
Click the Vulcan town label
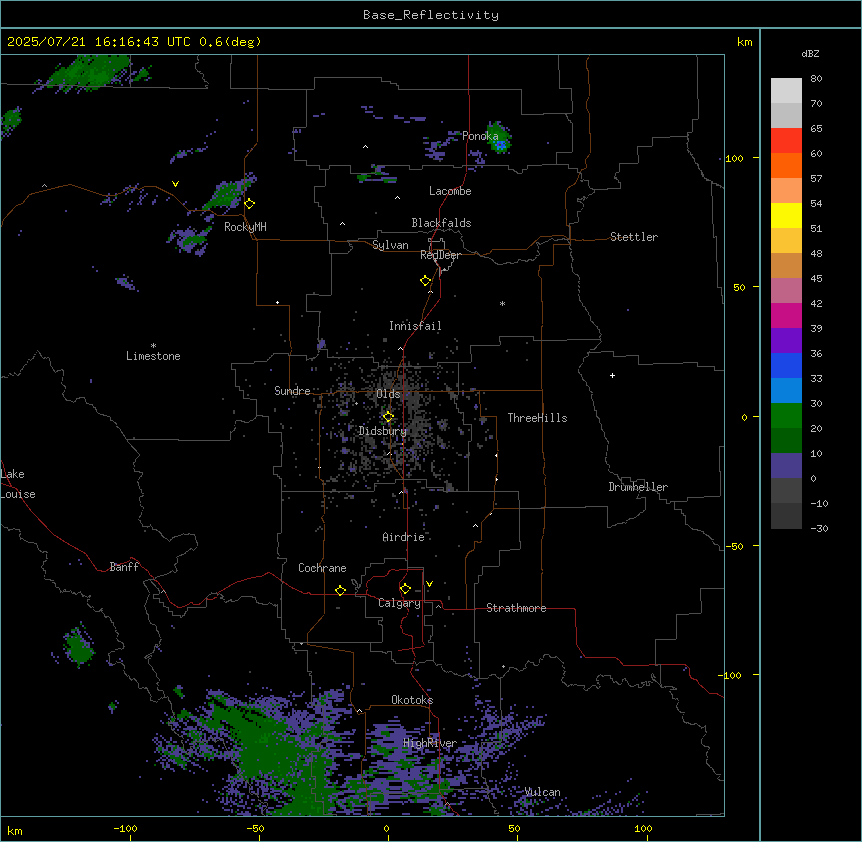[543, 792]
